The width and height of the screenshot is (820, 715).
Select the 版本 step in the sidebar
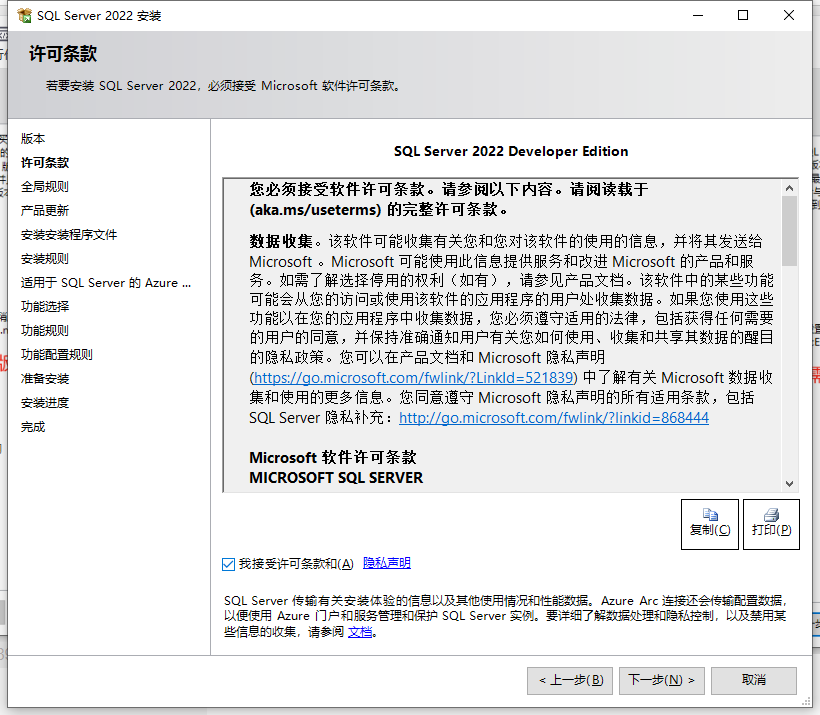click(33, 139)
